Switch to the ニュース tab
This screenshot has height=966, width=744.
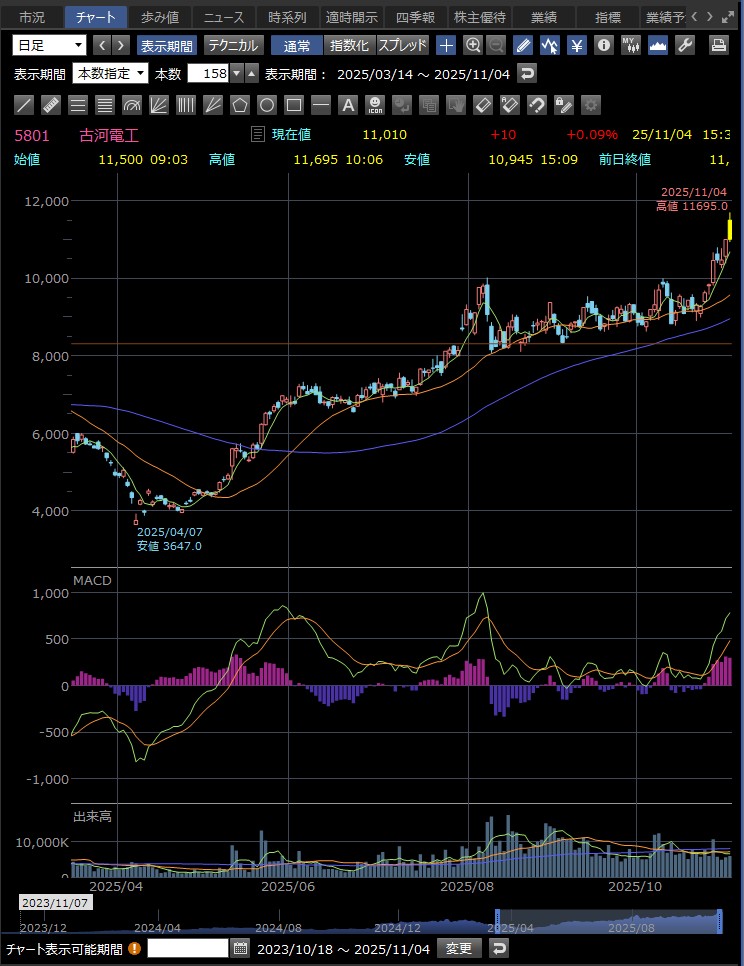click(223, 17)
